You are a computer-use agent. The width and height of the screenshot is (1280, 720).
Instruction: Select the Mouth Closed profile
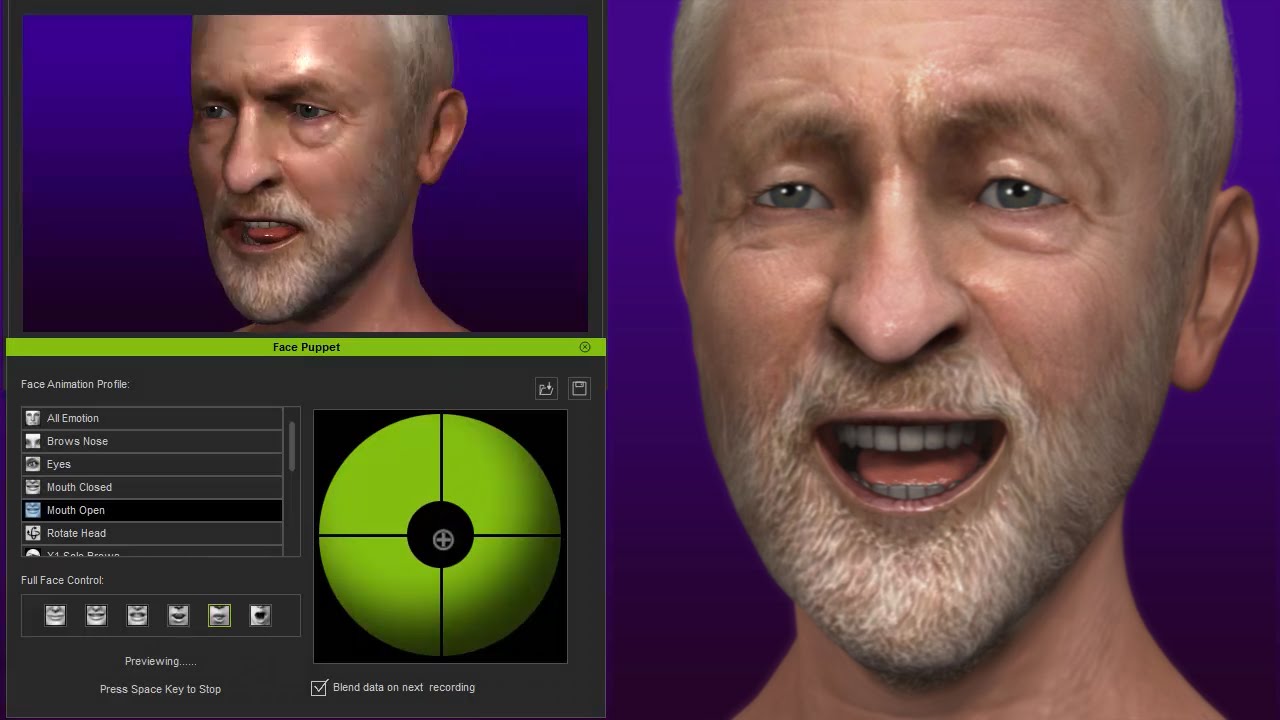tap(152, 487)
